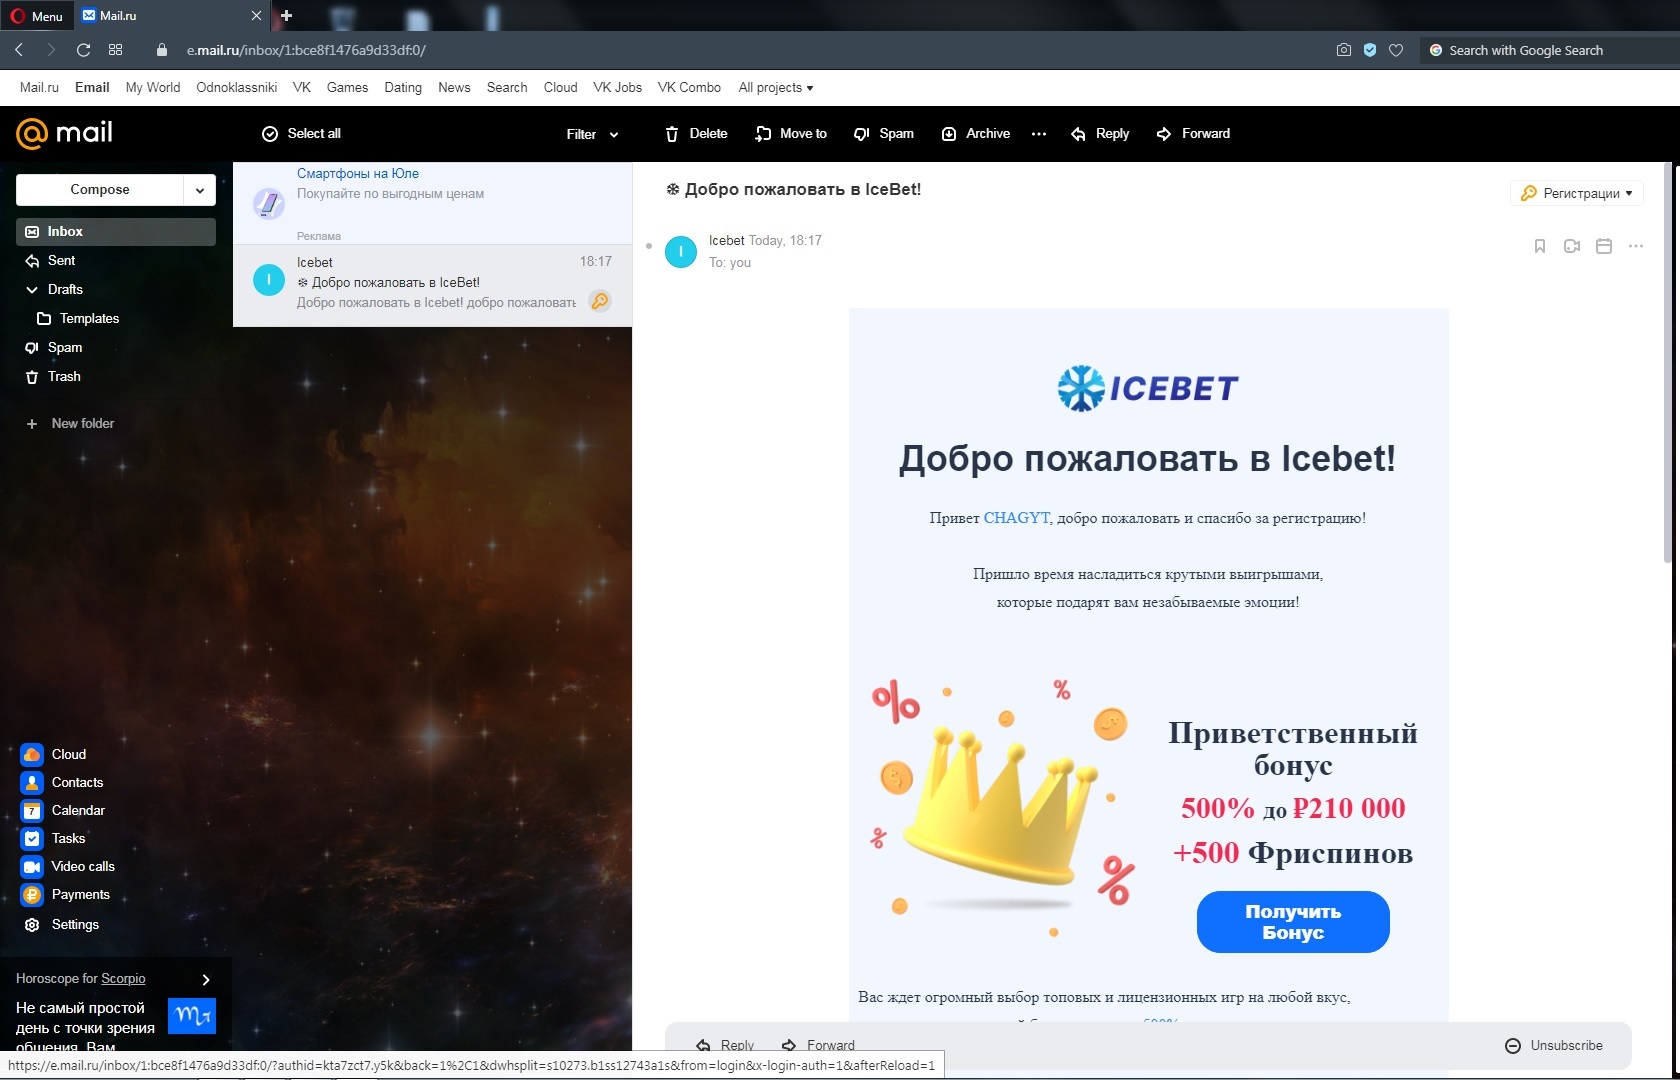Flag the email with bookmark icon
The height and width of the screenshot is (1080, 1680).
(1540, 246)
